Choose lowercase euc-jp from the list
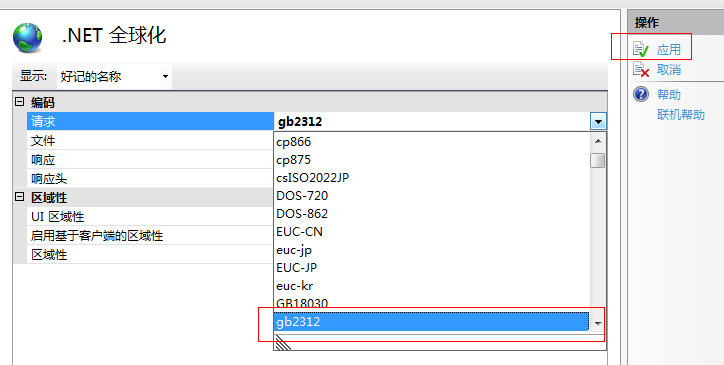Viewport: 724px width, 365px height. pos(432,250)
